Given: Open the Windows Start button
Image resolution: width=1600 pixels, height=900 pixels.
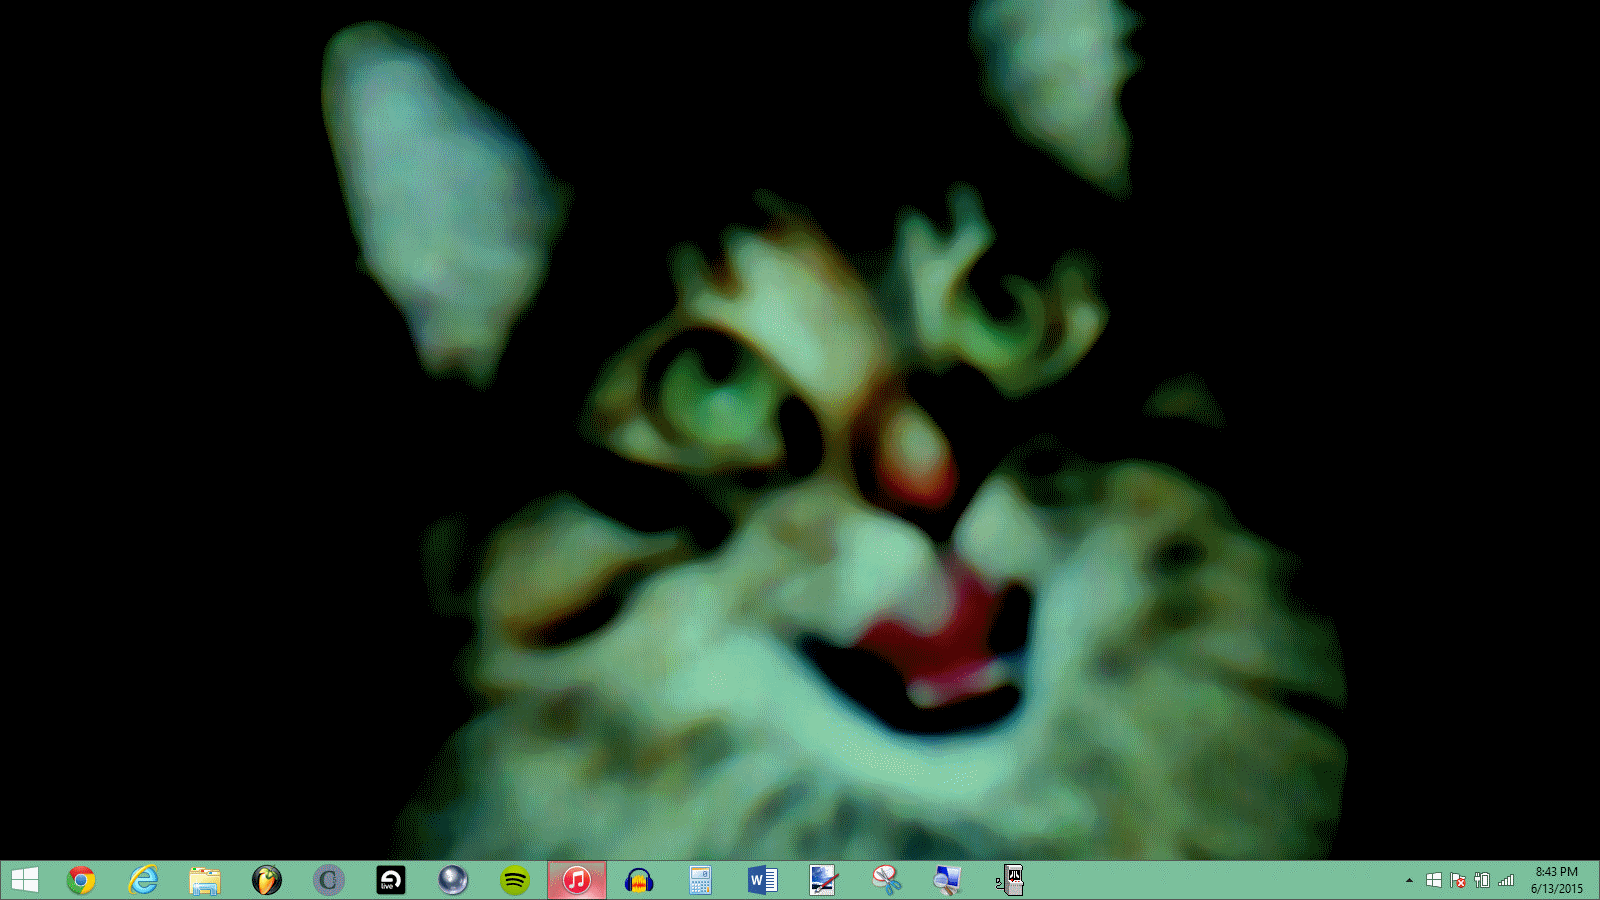Looking at the screenshot, I should [x=25, y=880].
